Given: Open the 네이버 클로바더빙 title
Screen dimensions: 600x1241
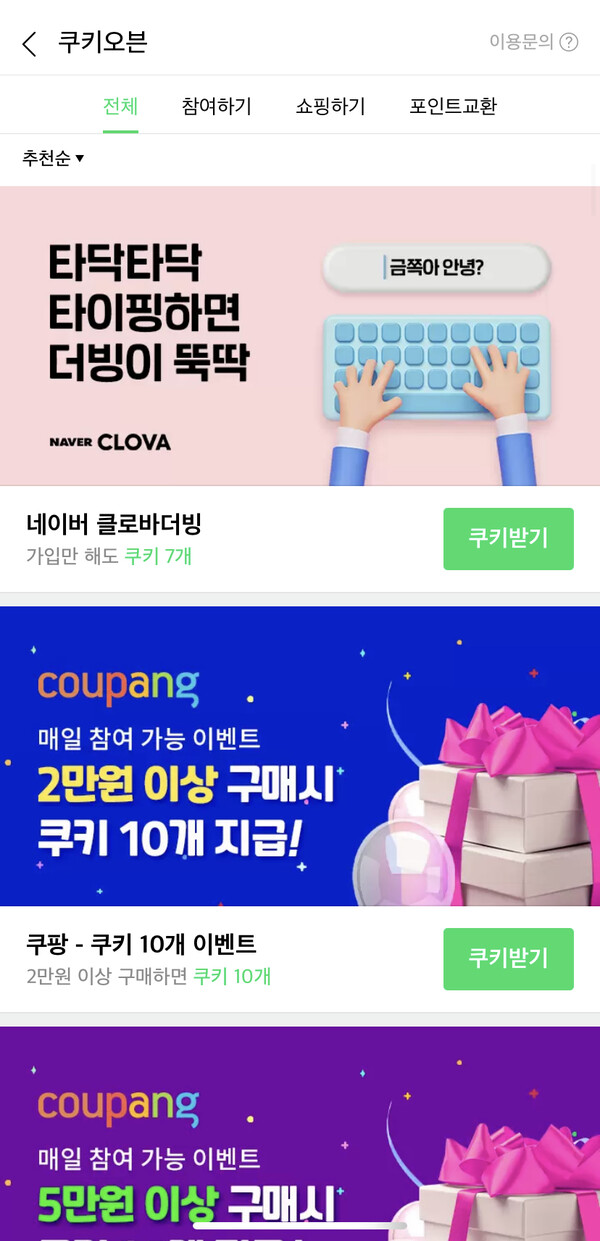Looking at the screenshot, I should [114, 524].
